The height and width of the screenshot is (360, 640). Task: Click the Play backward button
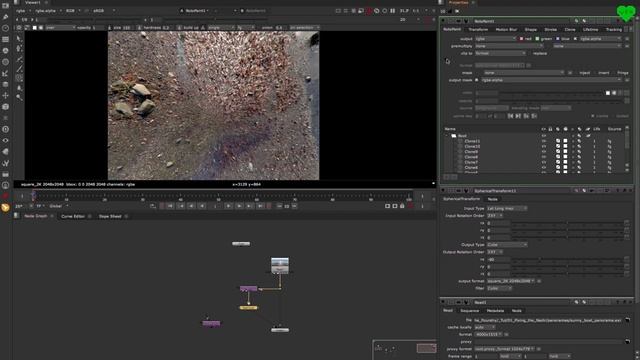tap(202, 206)
